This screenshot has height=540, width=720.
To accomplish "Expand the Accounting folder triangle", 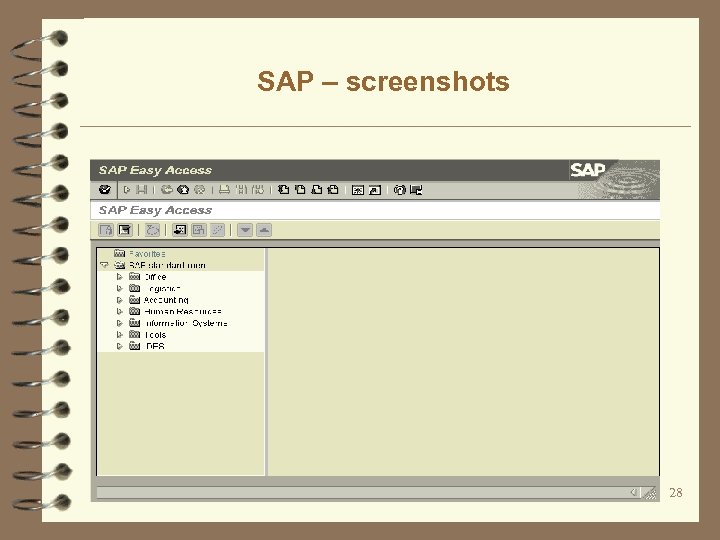I will (x=119, y=300).
